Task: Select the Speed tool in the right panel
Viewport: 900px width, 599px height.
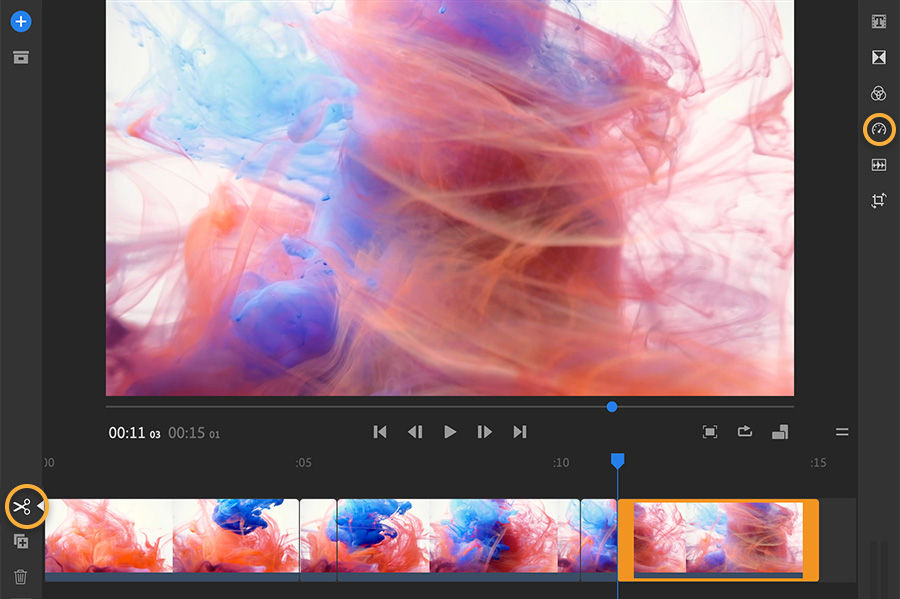Action: [877, 129]
